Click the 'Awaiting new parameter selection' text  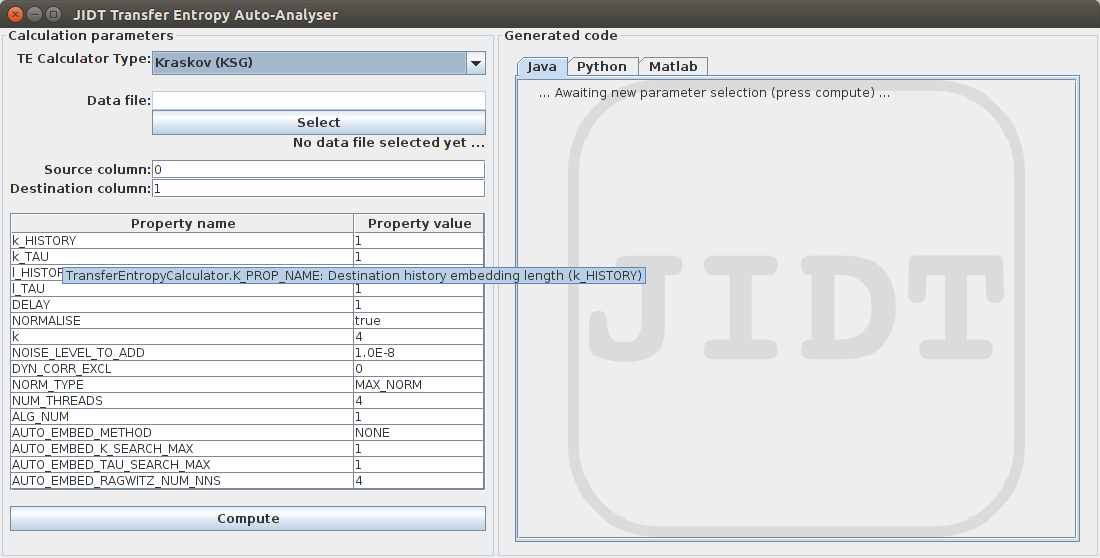click(714, 93)
